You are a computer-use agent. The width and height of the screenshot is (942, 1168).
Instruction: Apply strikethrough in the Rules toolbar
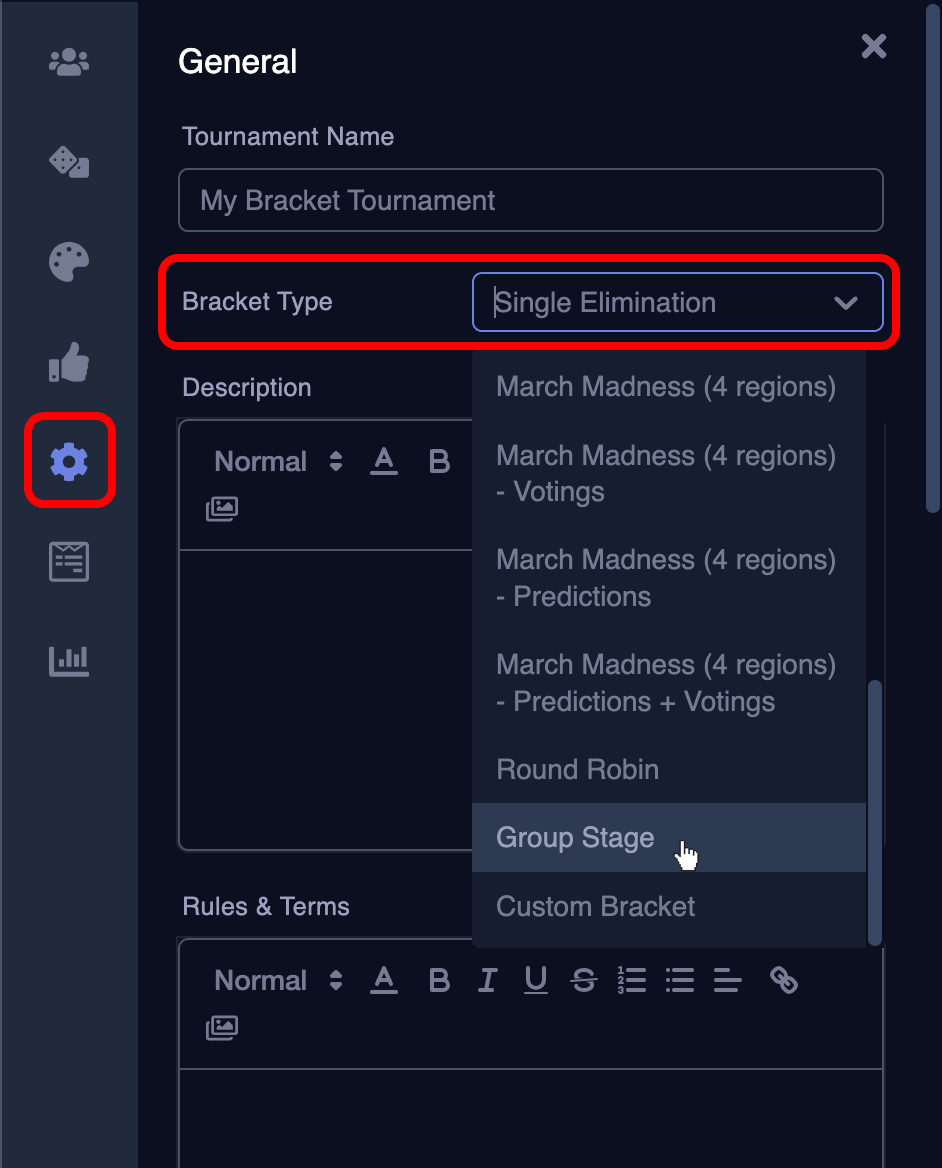(x=584, y=980)
